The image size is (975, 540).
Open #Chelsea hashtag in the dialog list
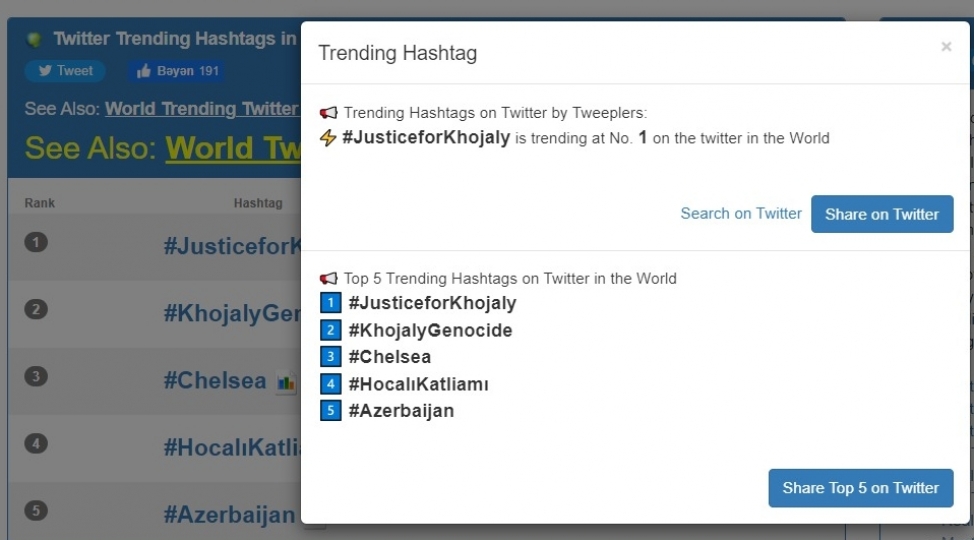coord(390,357)
